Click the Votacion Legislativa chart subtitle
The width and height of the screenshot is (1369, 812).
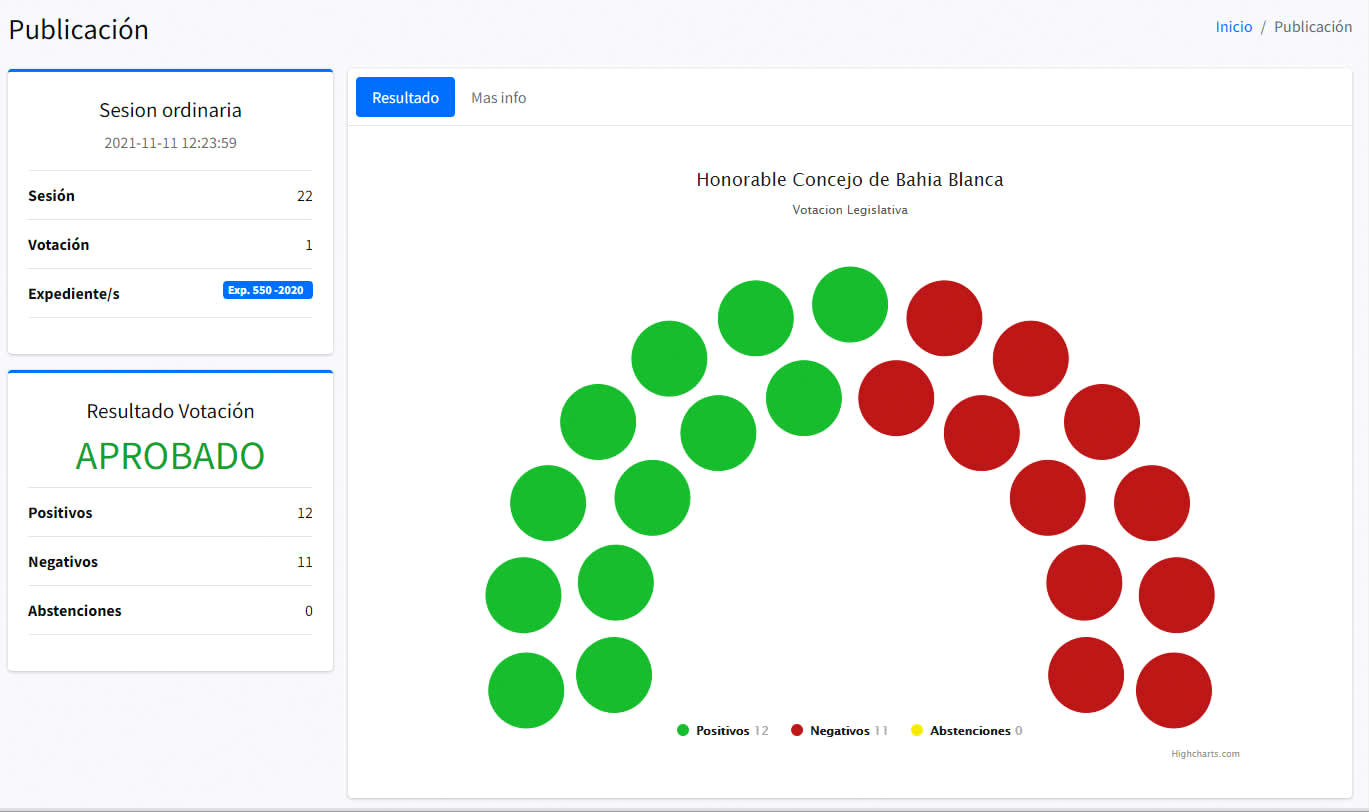coord(849,210)
